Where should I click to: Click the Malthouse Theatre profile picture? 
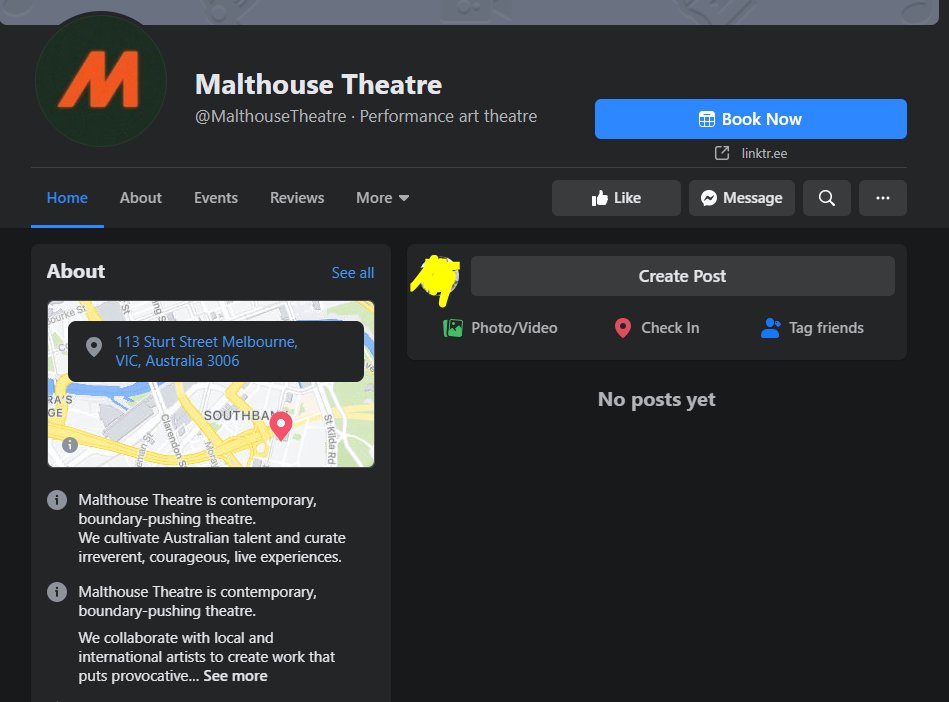click(x=100, y=80)
